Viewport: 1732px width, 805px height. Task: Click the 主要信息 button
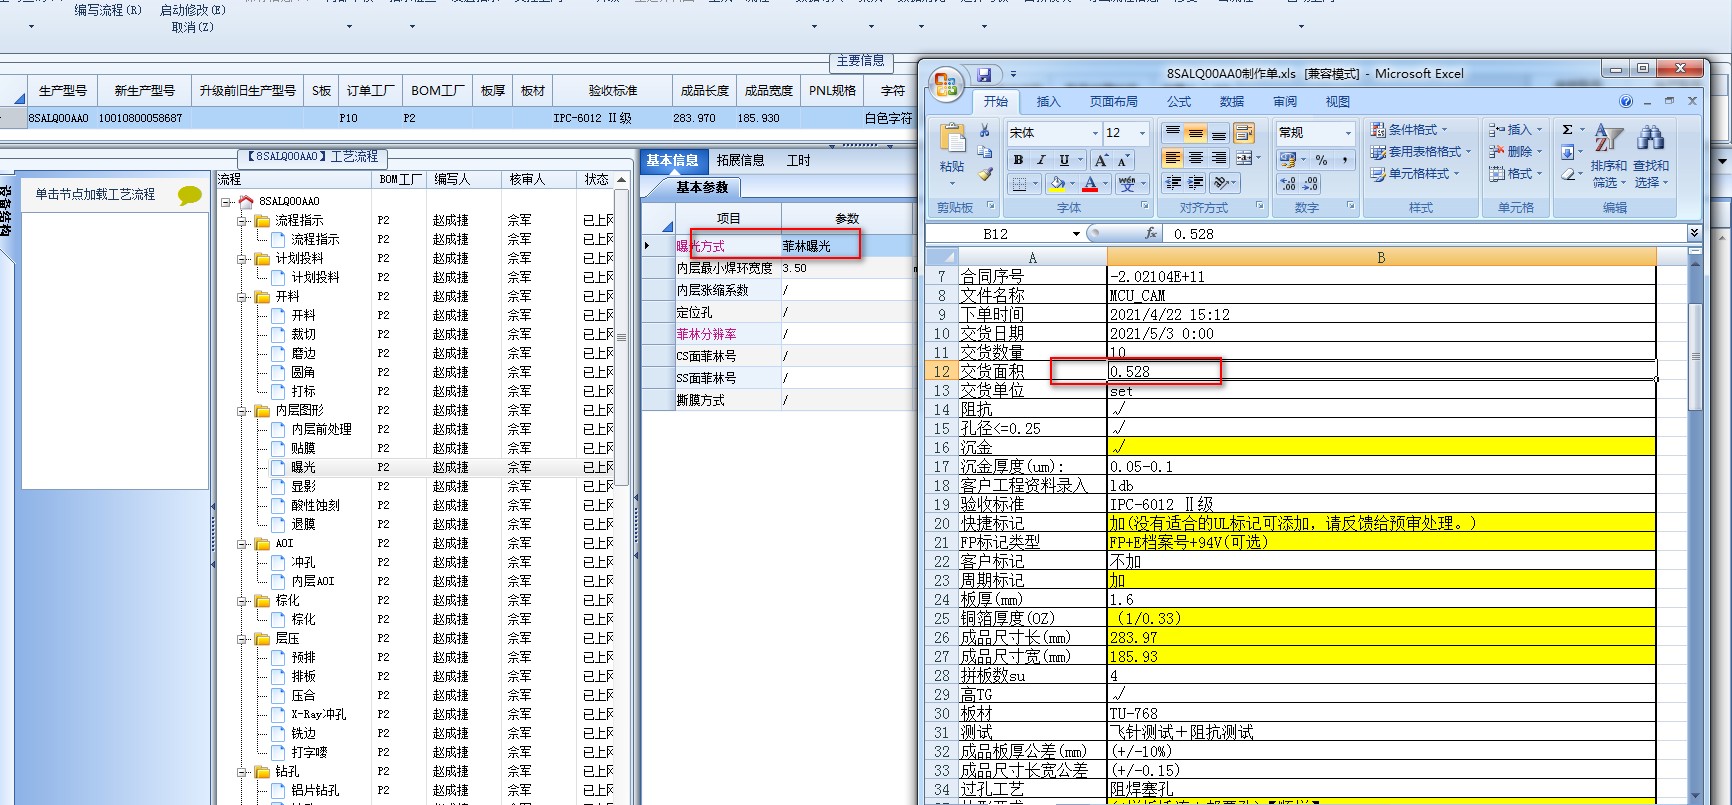coord(860,61)
